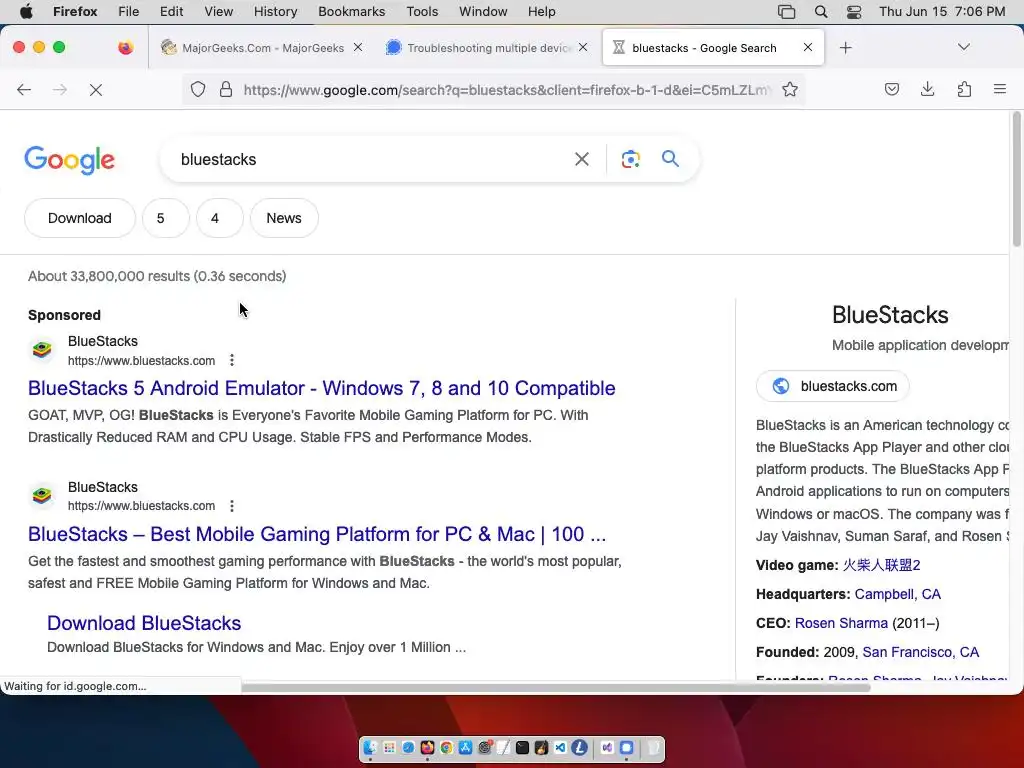Open App Store from the Dock
This screenshot has width=1024, height=768.
(x=465, y=748)
